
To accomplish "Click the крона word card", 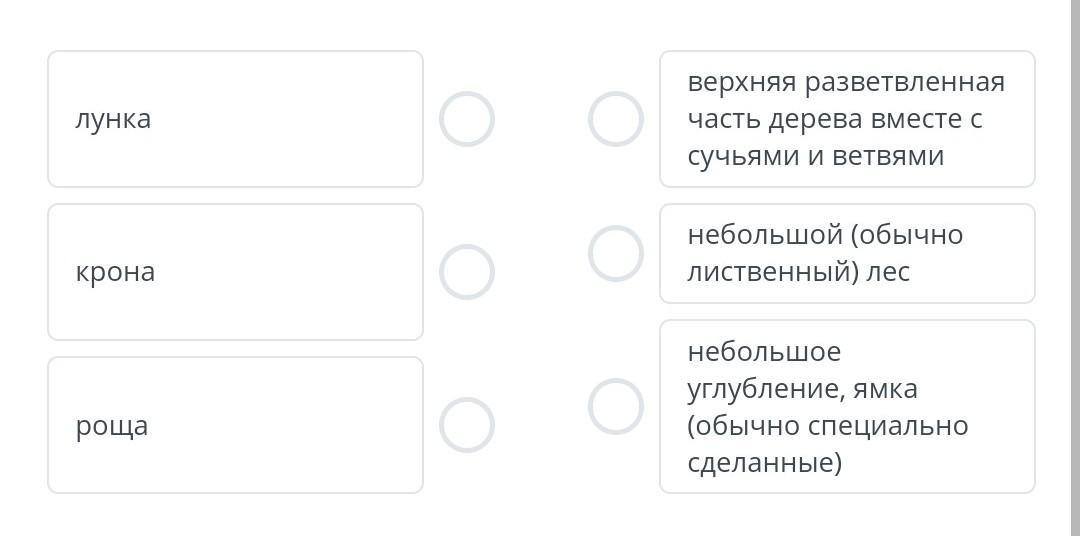I will click(x=235, y=272).
